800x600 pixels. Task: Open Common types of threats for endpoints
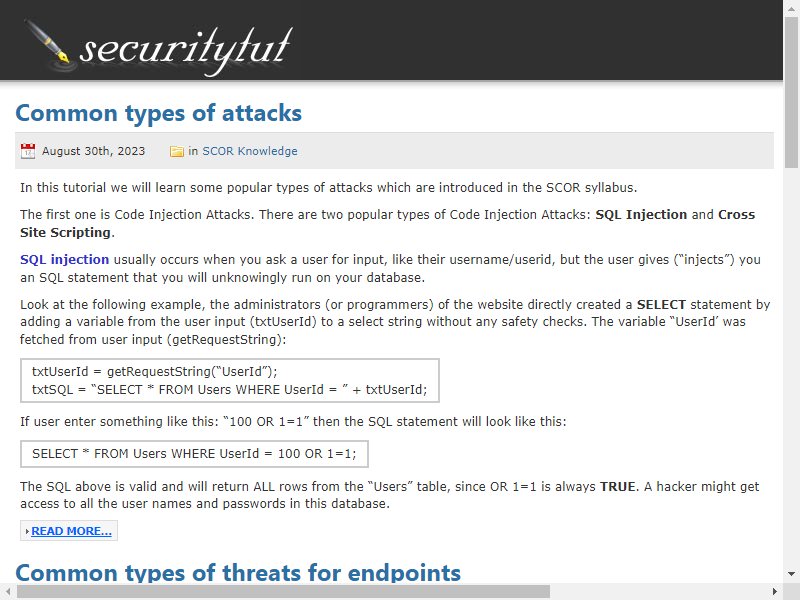click(x=238, y=573)
